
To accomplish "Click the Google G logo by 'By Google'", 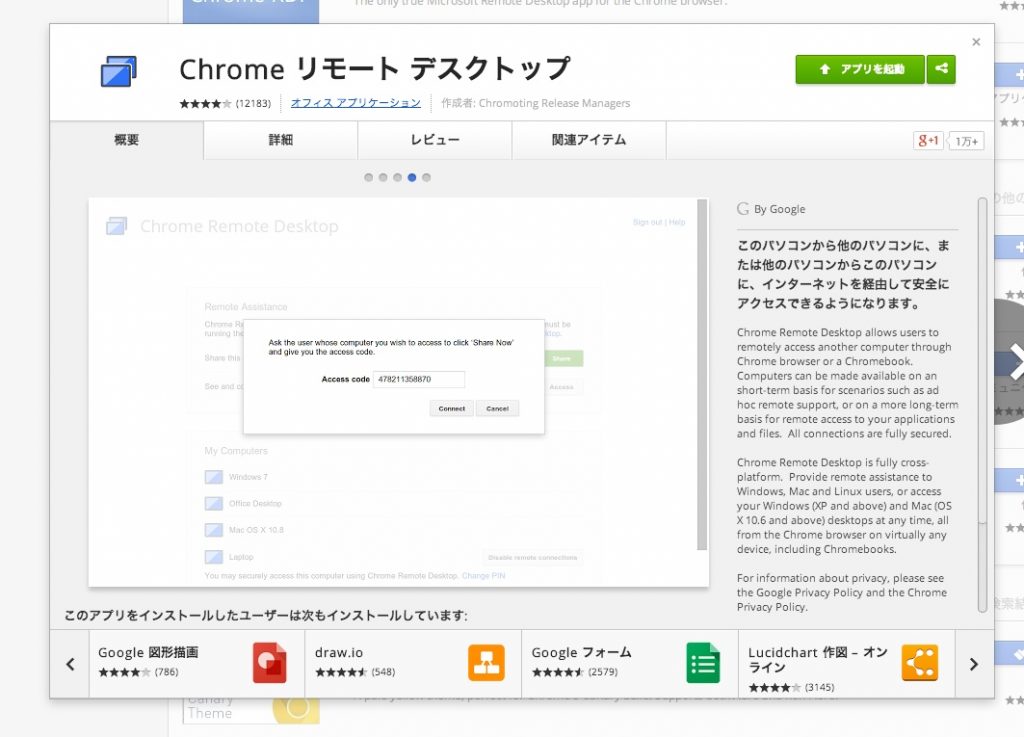I will 743,209.
